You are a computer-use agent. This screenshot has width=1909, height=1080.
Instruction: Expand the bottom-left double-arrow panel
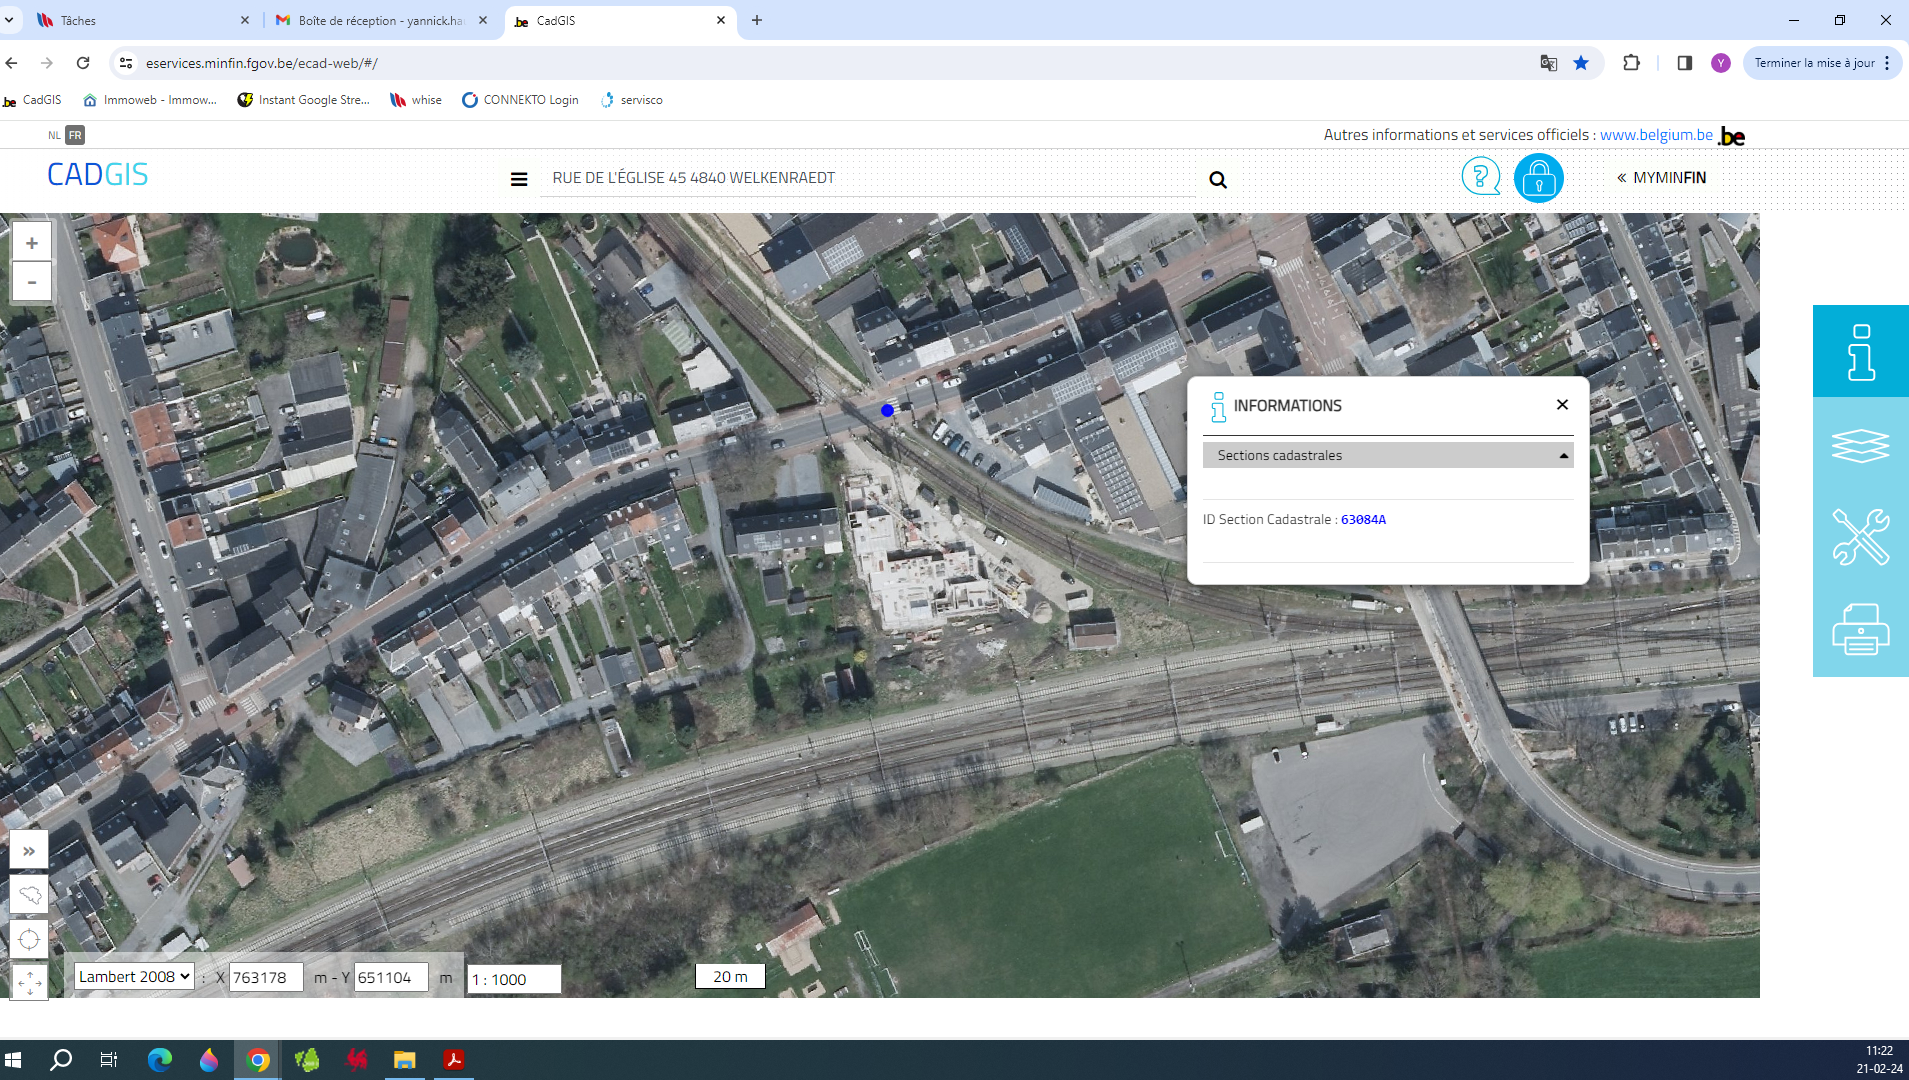(x=29, y=851)
